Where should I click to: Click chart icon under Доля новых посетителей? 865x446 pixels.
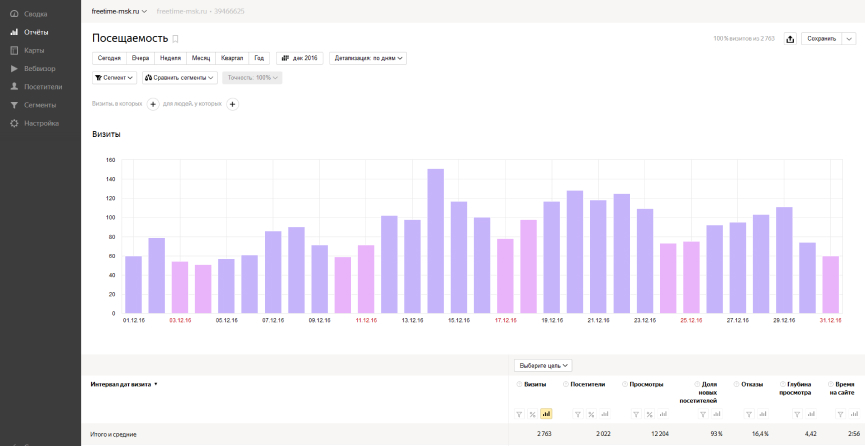[717, 414]
